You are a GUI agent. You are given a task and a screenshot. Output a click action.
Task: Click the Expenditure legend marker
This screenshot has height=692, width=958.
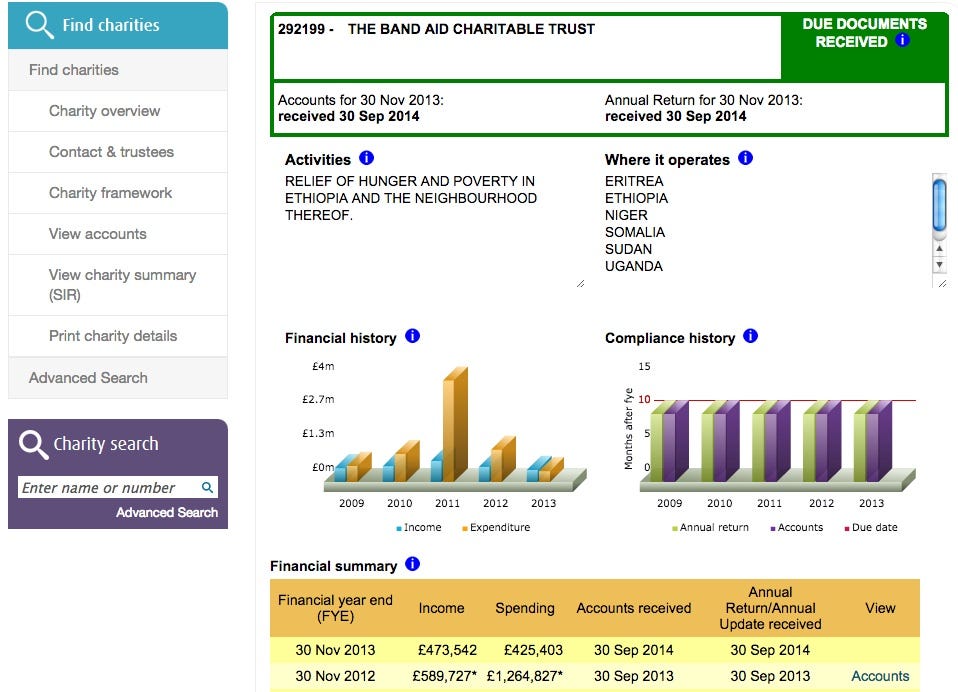pos(465,528)
